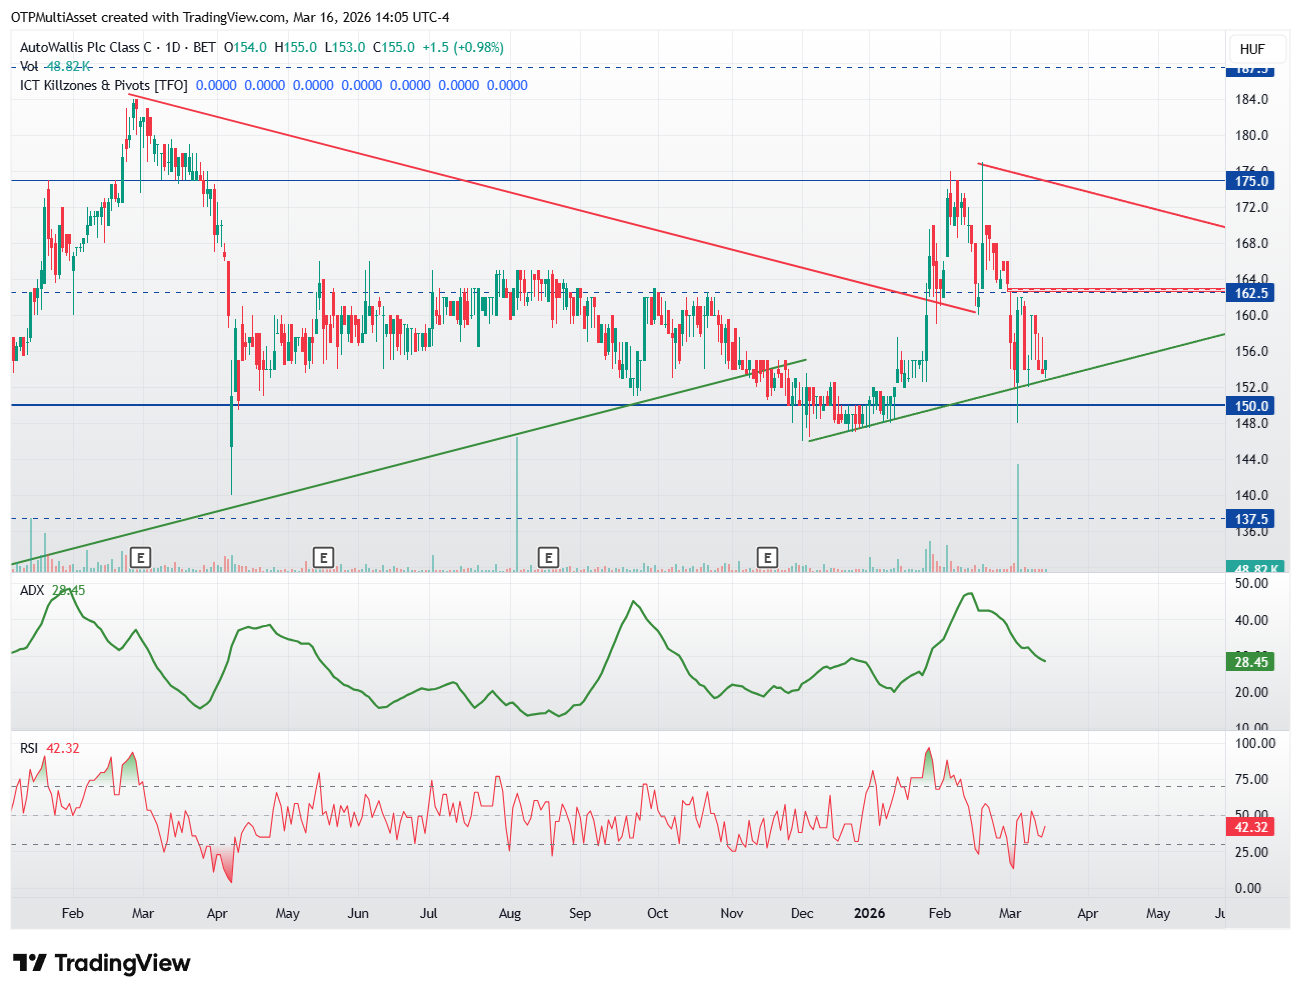Select the 150.0 support level label

click(1251, 406)
